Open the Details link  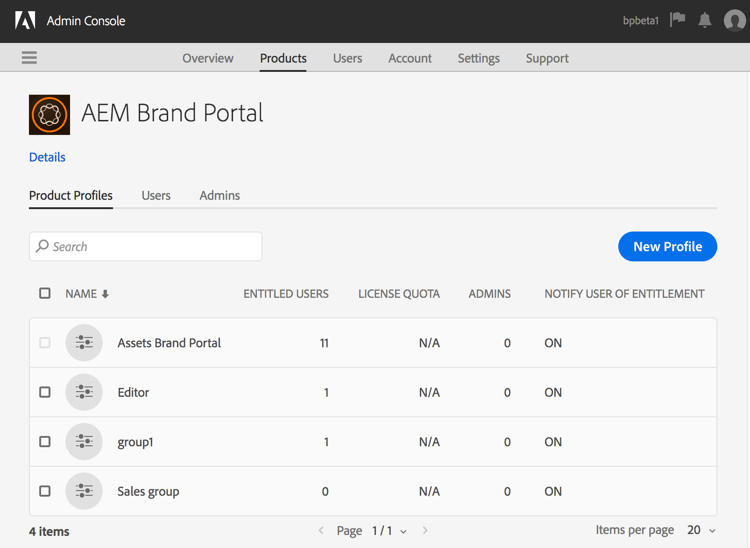[x=47, y=157]
